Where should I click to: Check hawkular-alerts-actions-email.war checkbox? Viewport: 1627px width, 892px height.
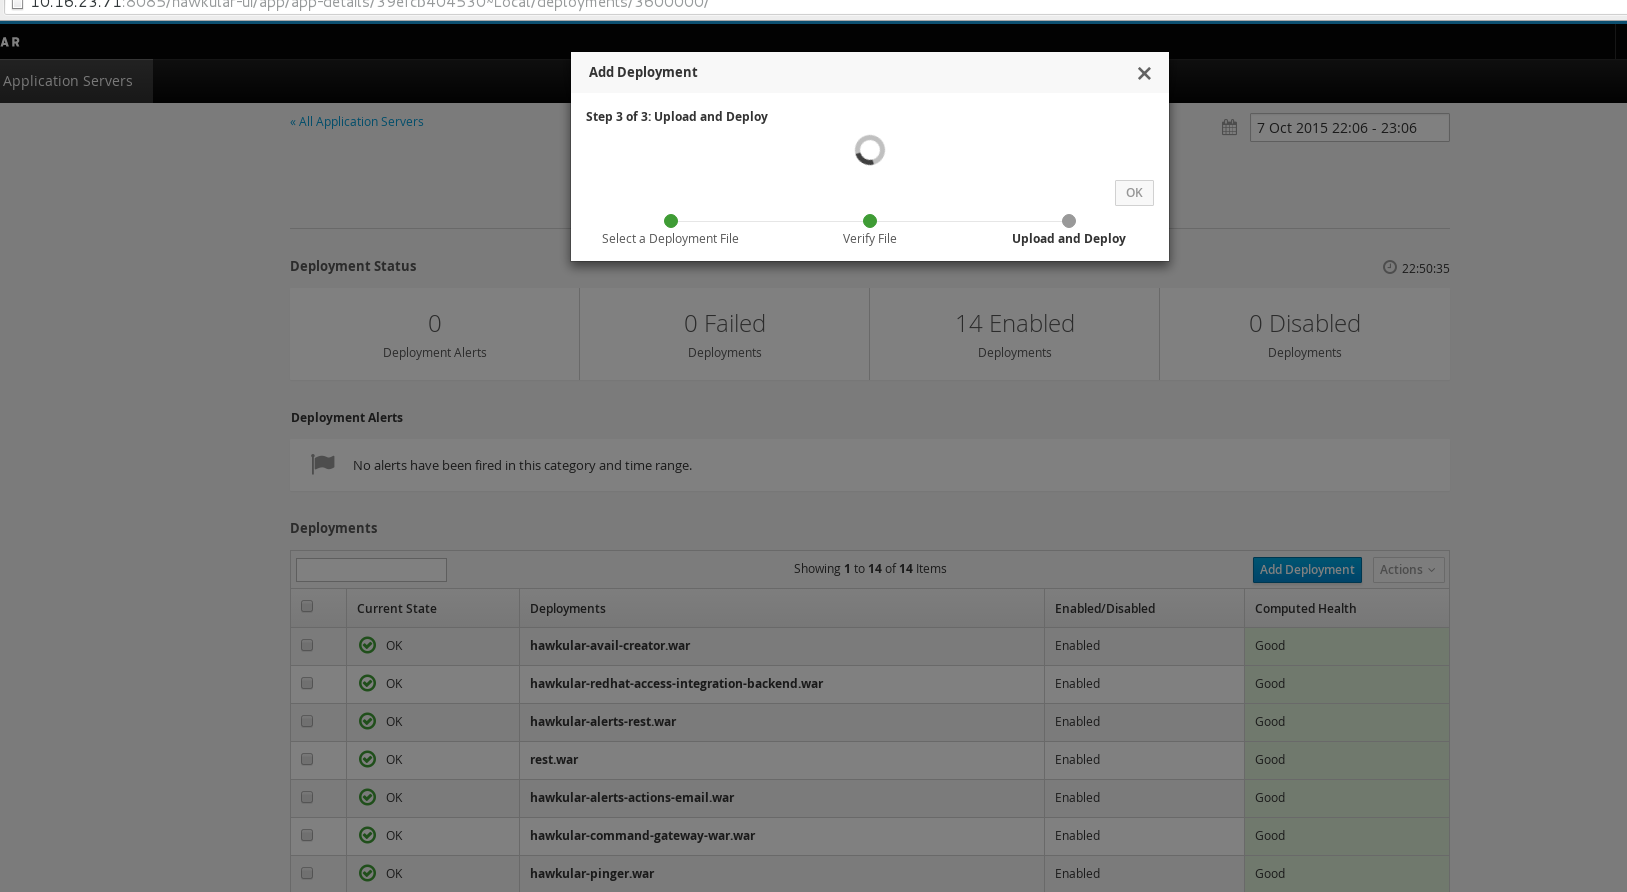(307, 797)
